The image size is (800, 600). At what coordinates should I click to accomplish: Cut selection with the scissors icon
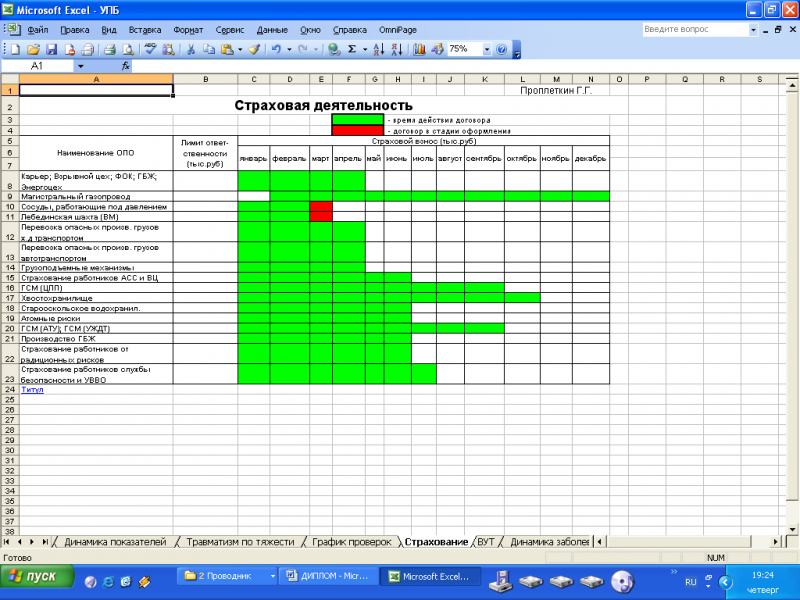point(191,49)
